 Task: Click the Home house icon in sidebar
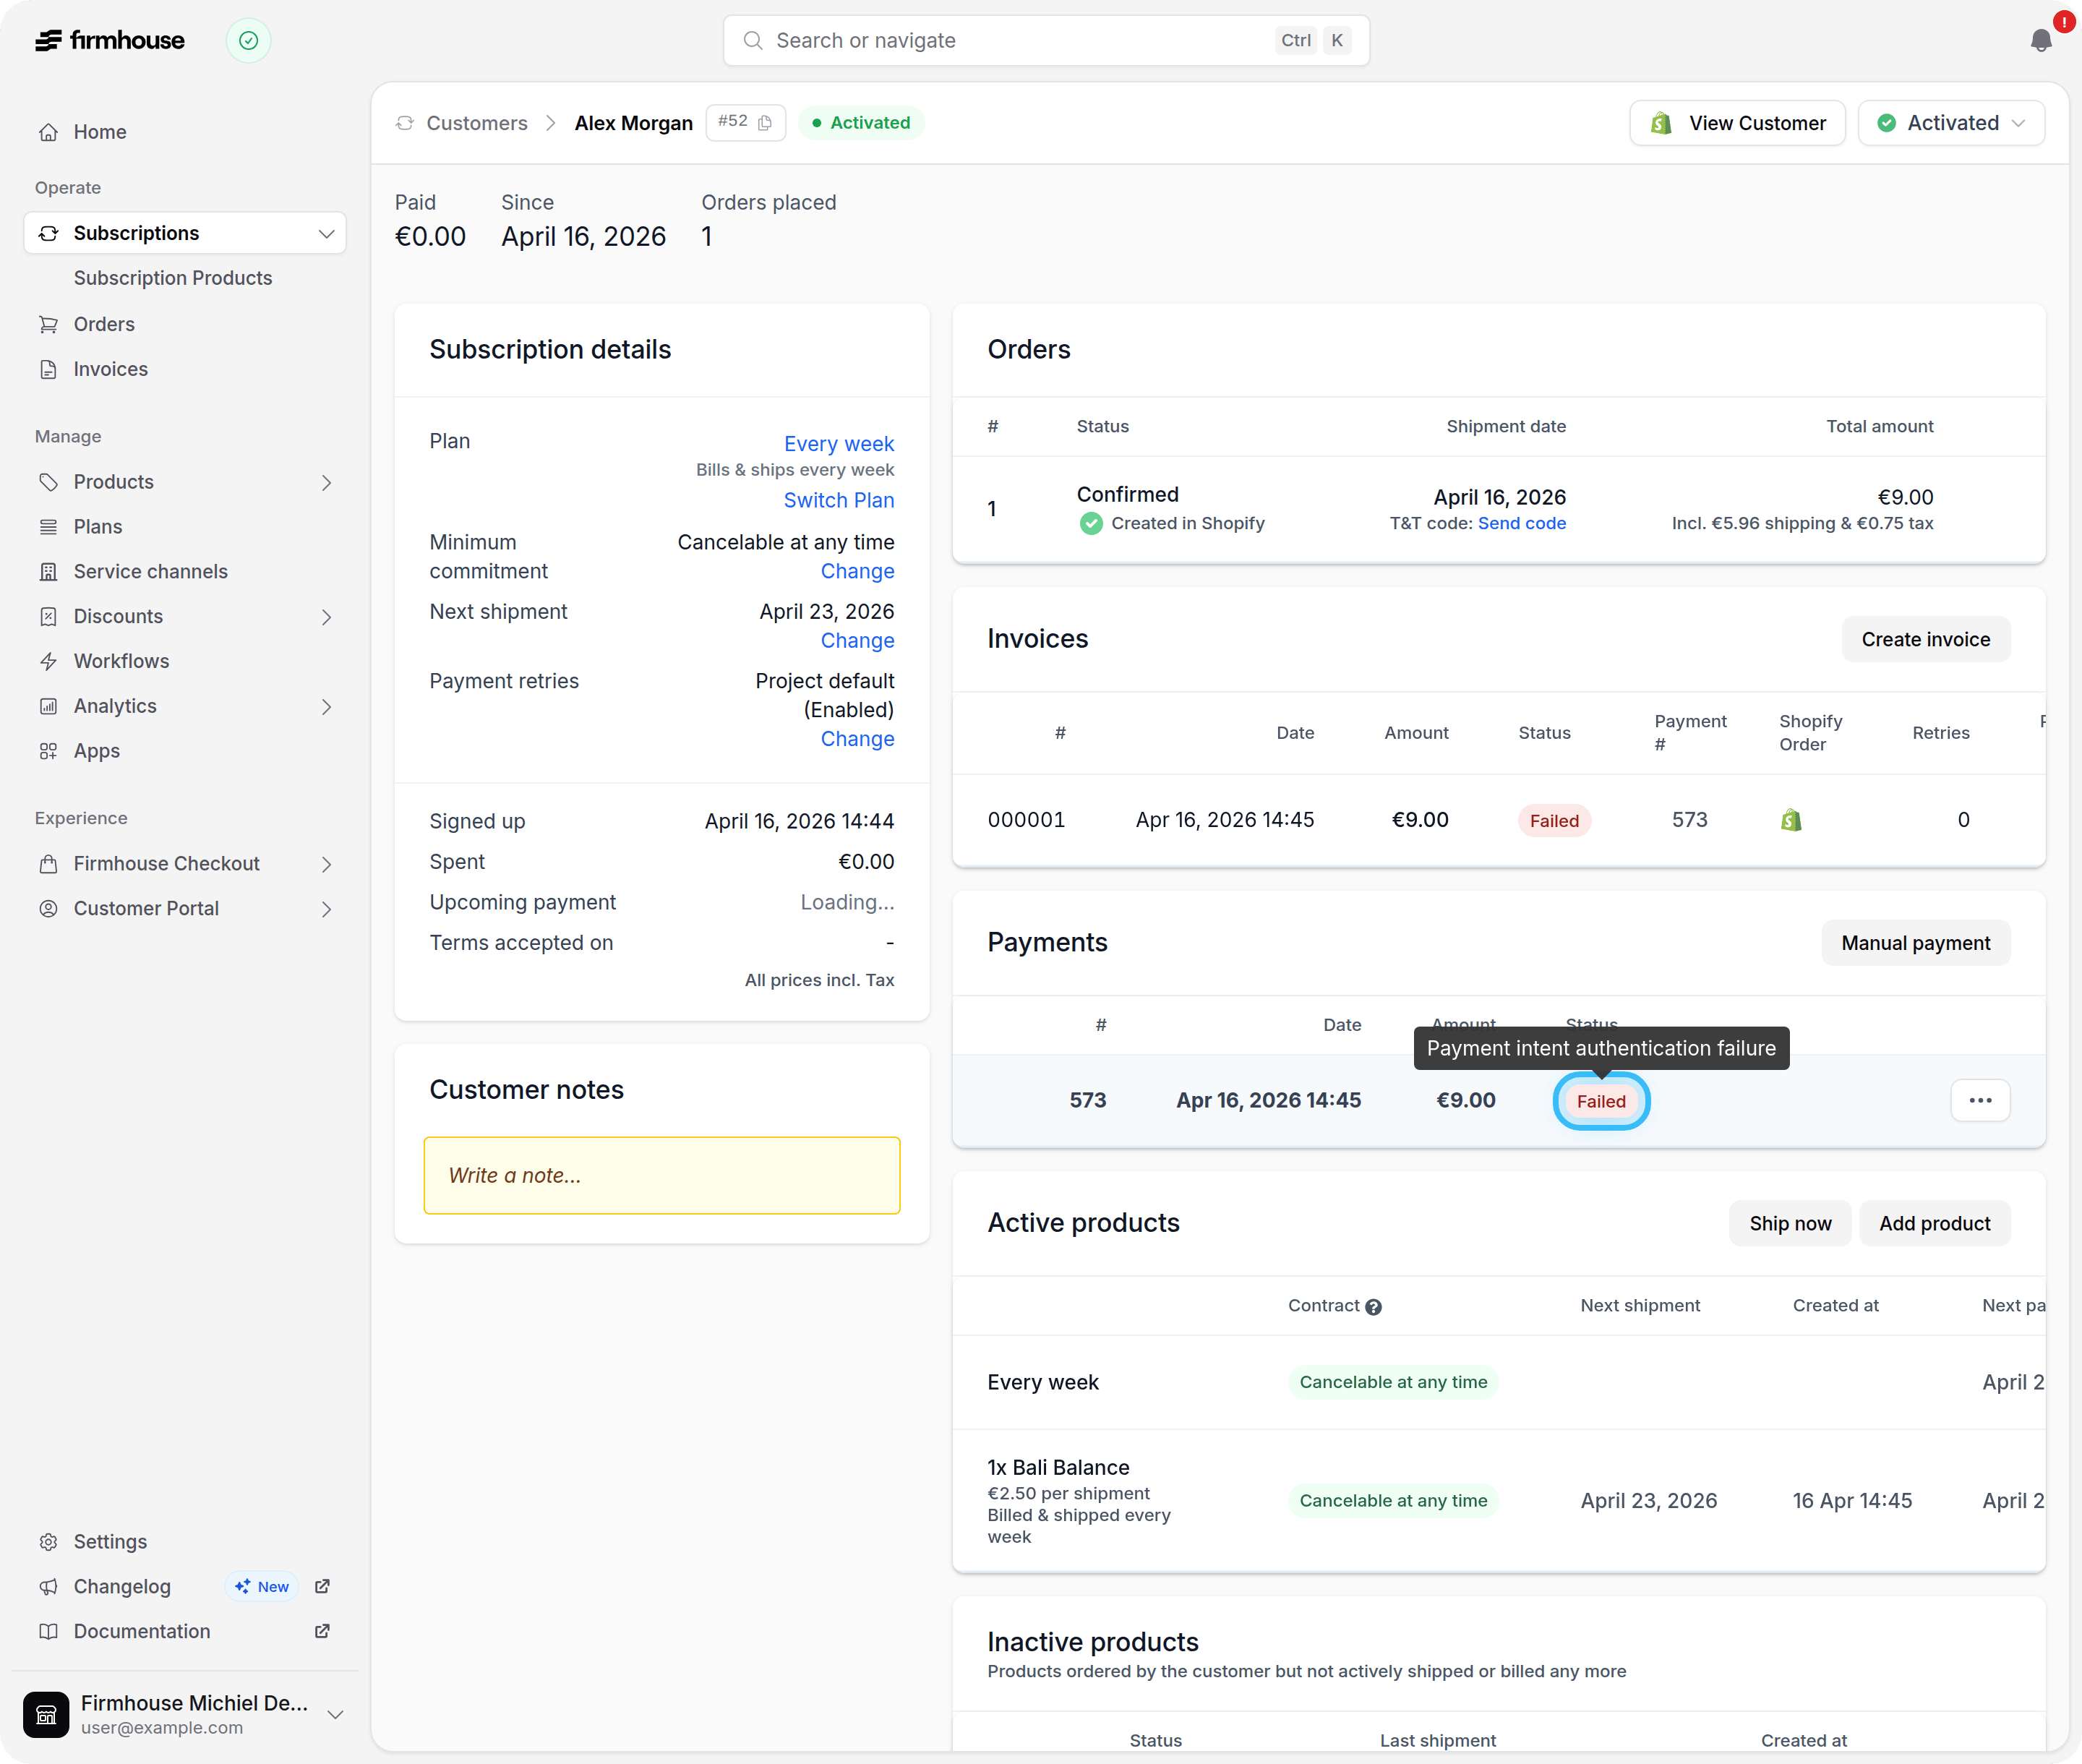[x=48, y=132]
